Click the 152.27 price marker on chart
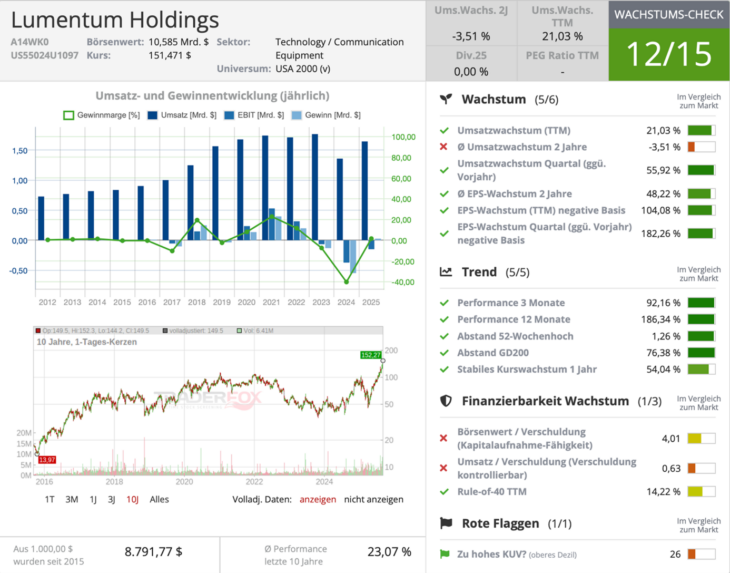Image resolution: width=730 pixels, height=573 pixels. click(371, 355)
